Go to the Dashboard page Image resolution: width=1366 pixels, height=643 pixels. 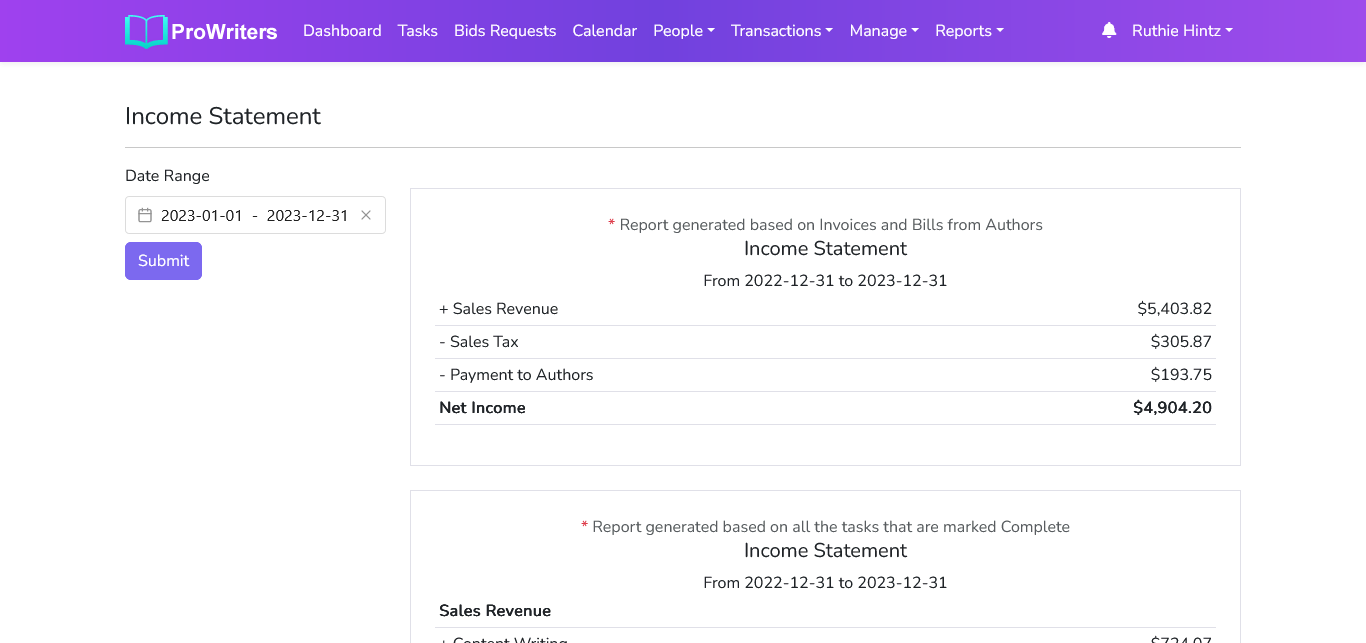(x=342, y=31)
